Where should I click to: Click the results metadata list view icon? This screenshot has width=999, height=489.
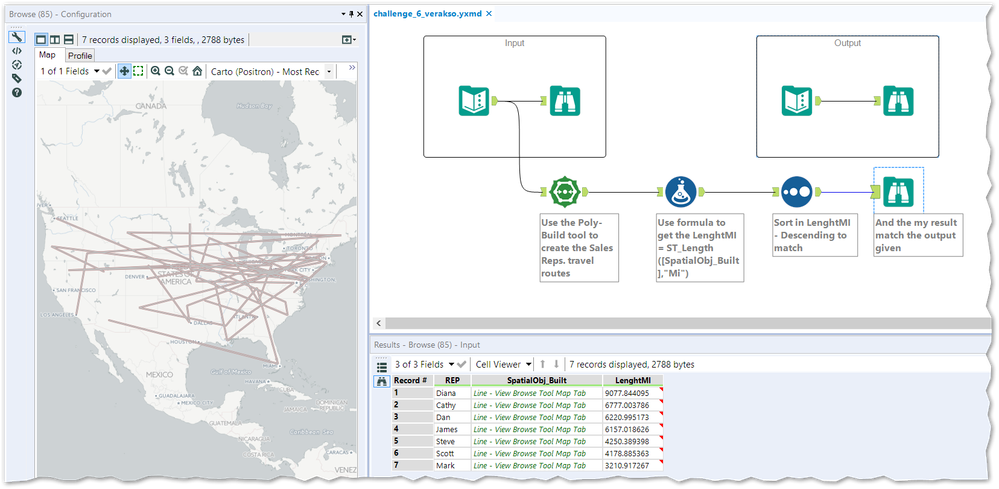pos(382,366)
